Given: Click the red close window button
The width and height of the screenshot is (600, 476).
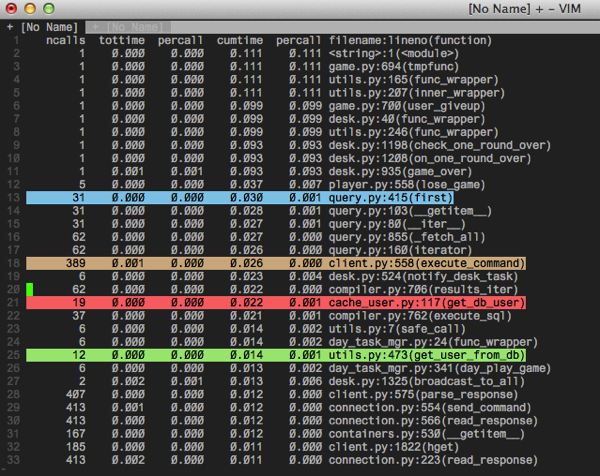Looking at the screenshot, I should tap(11, 8).
